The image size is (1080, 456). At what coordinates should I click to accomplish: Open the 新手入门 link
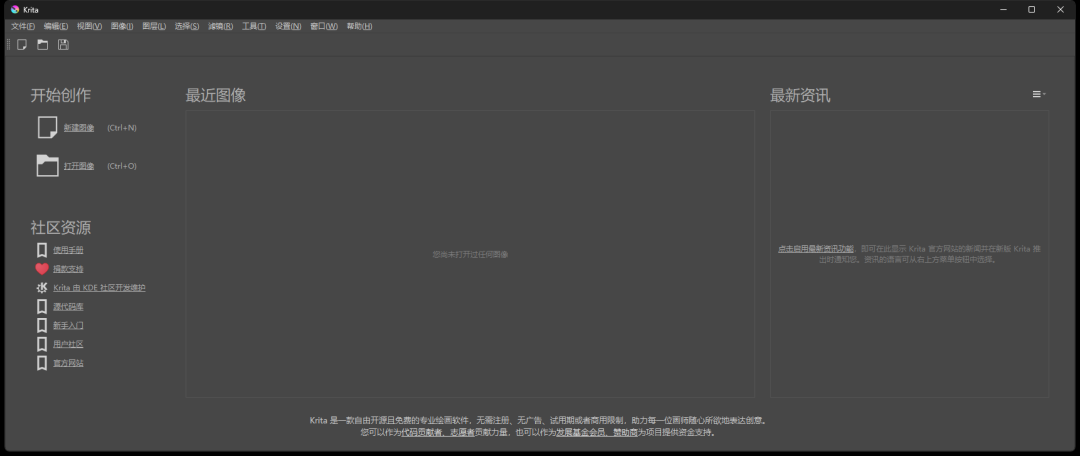[x=68, y=325]
